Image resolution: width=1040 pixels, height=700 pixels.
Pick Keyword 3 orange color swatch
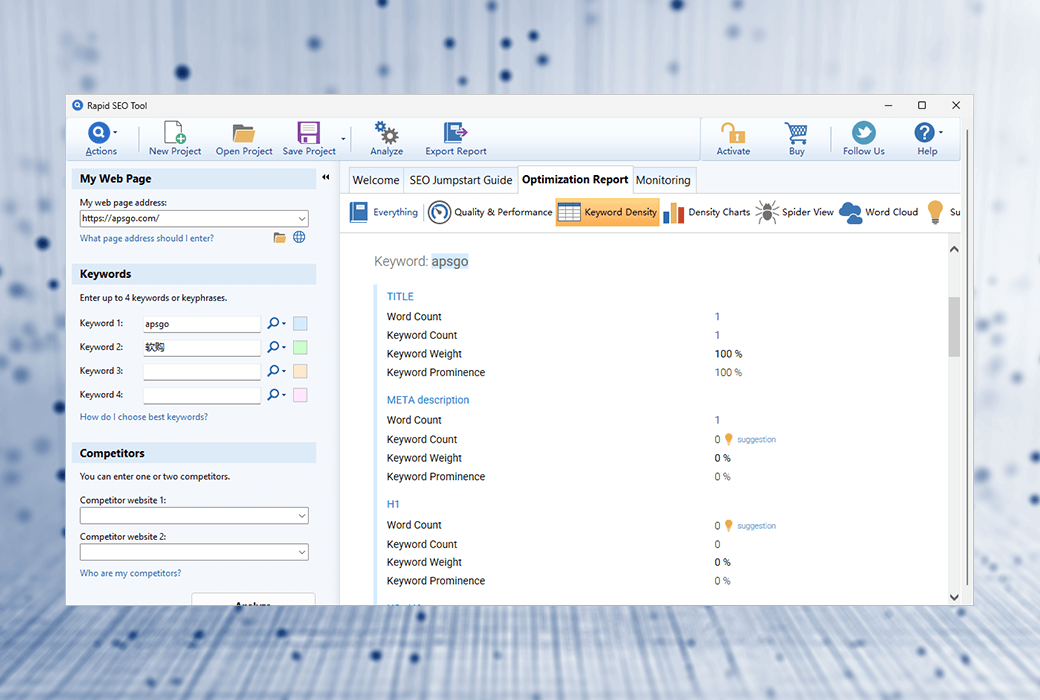coord(300,371)
